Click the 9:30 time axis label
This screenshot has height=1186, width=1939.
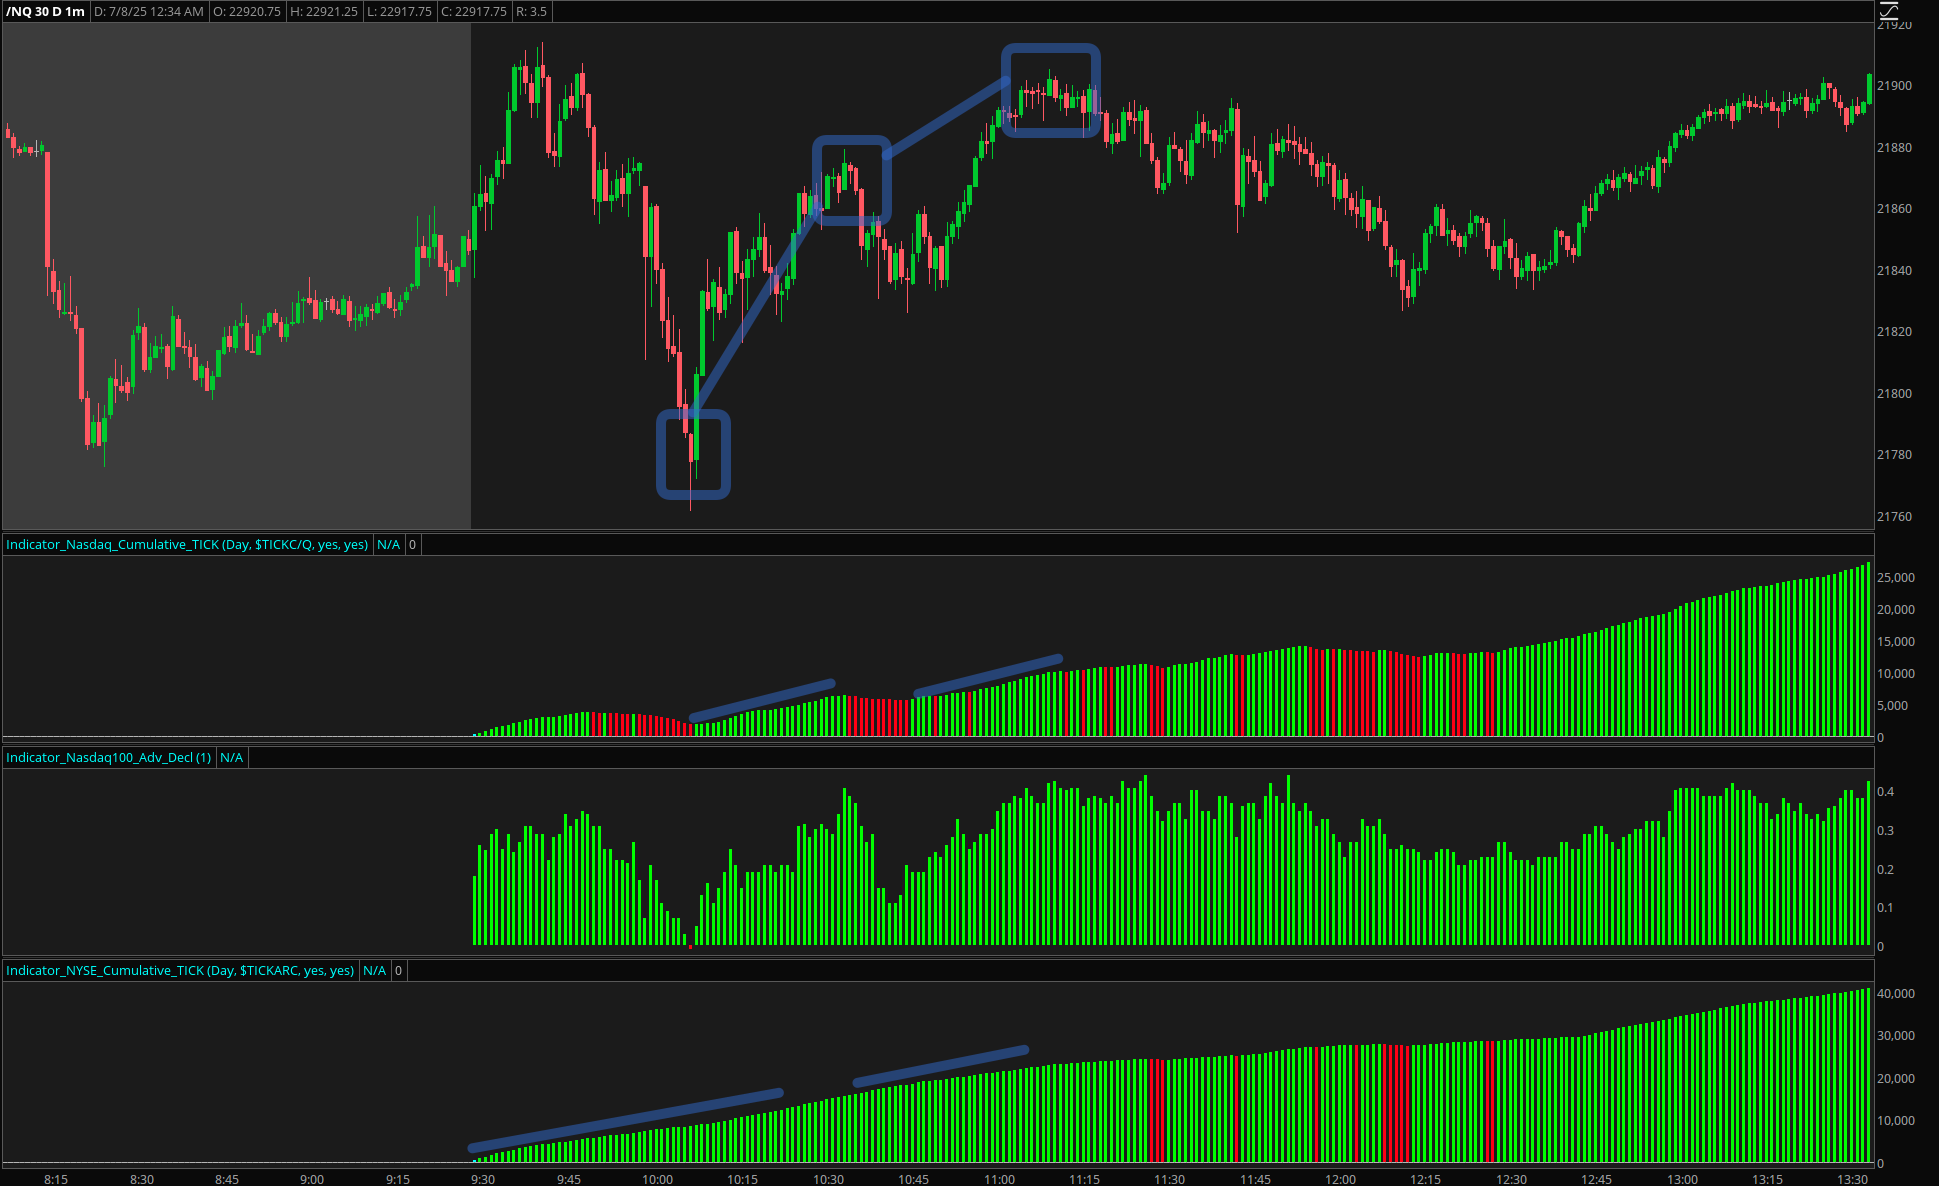point(483,1179)
